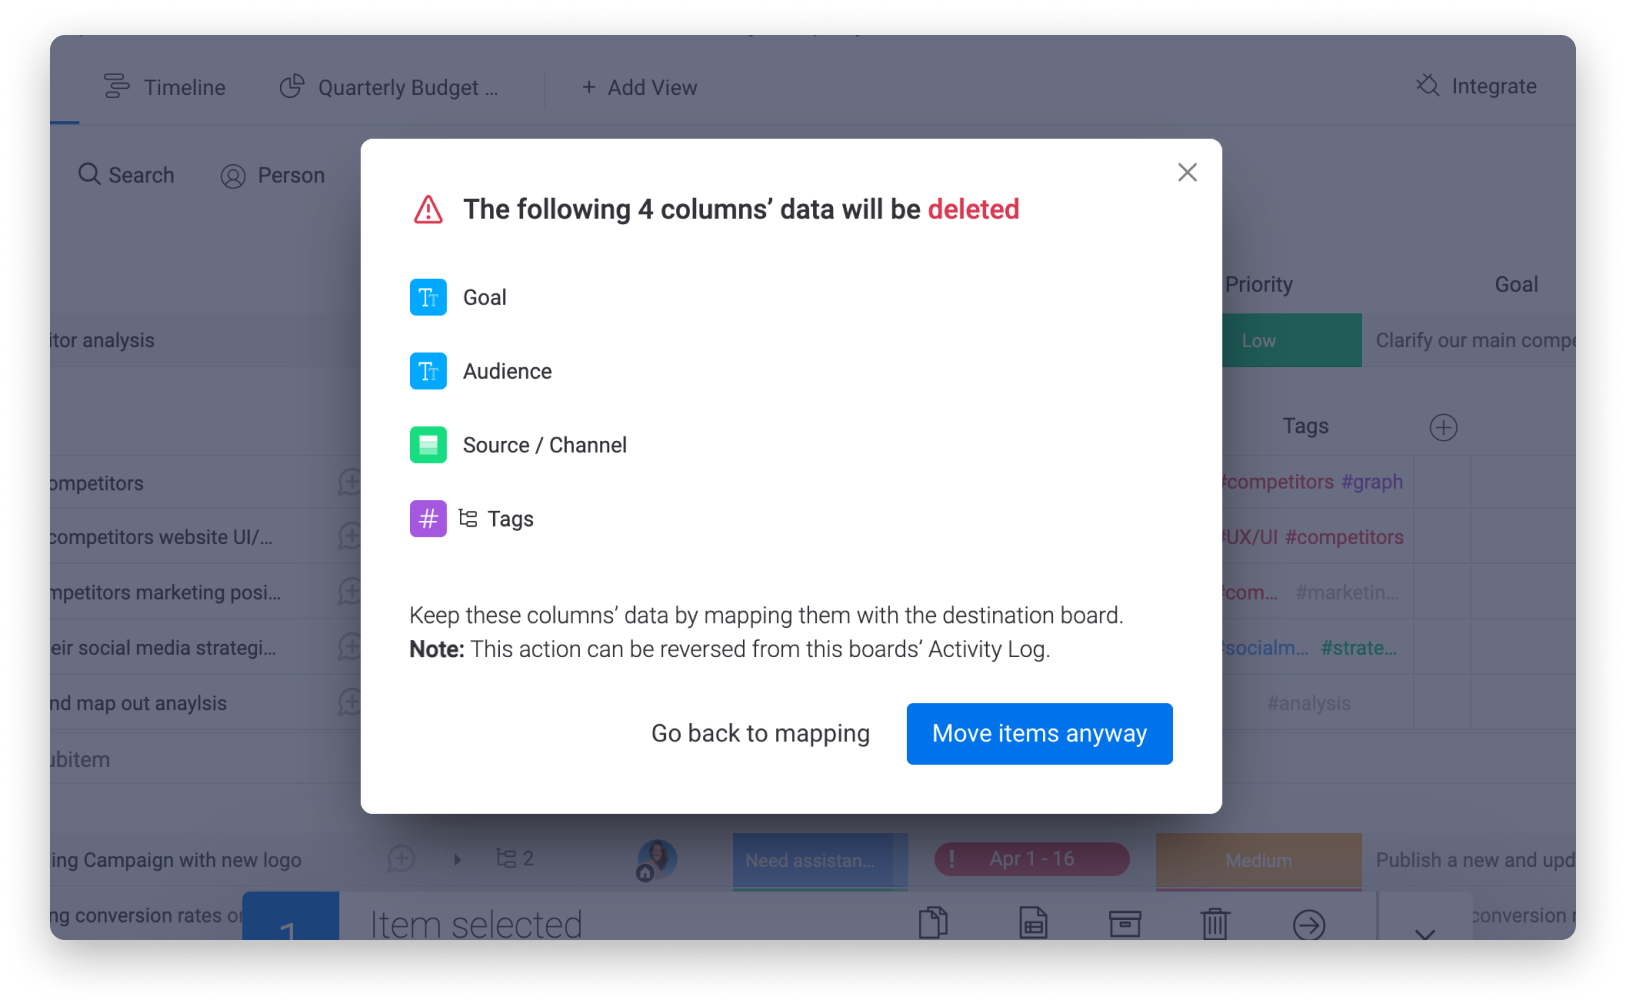Expand subitems arrow on Campaign row
The height and width of the screenshot is (1005, 1626).
(x=458, y=859)
